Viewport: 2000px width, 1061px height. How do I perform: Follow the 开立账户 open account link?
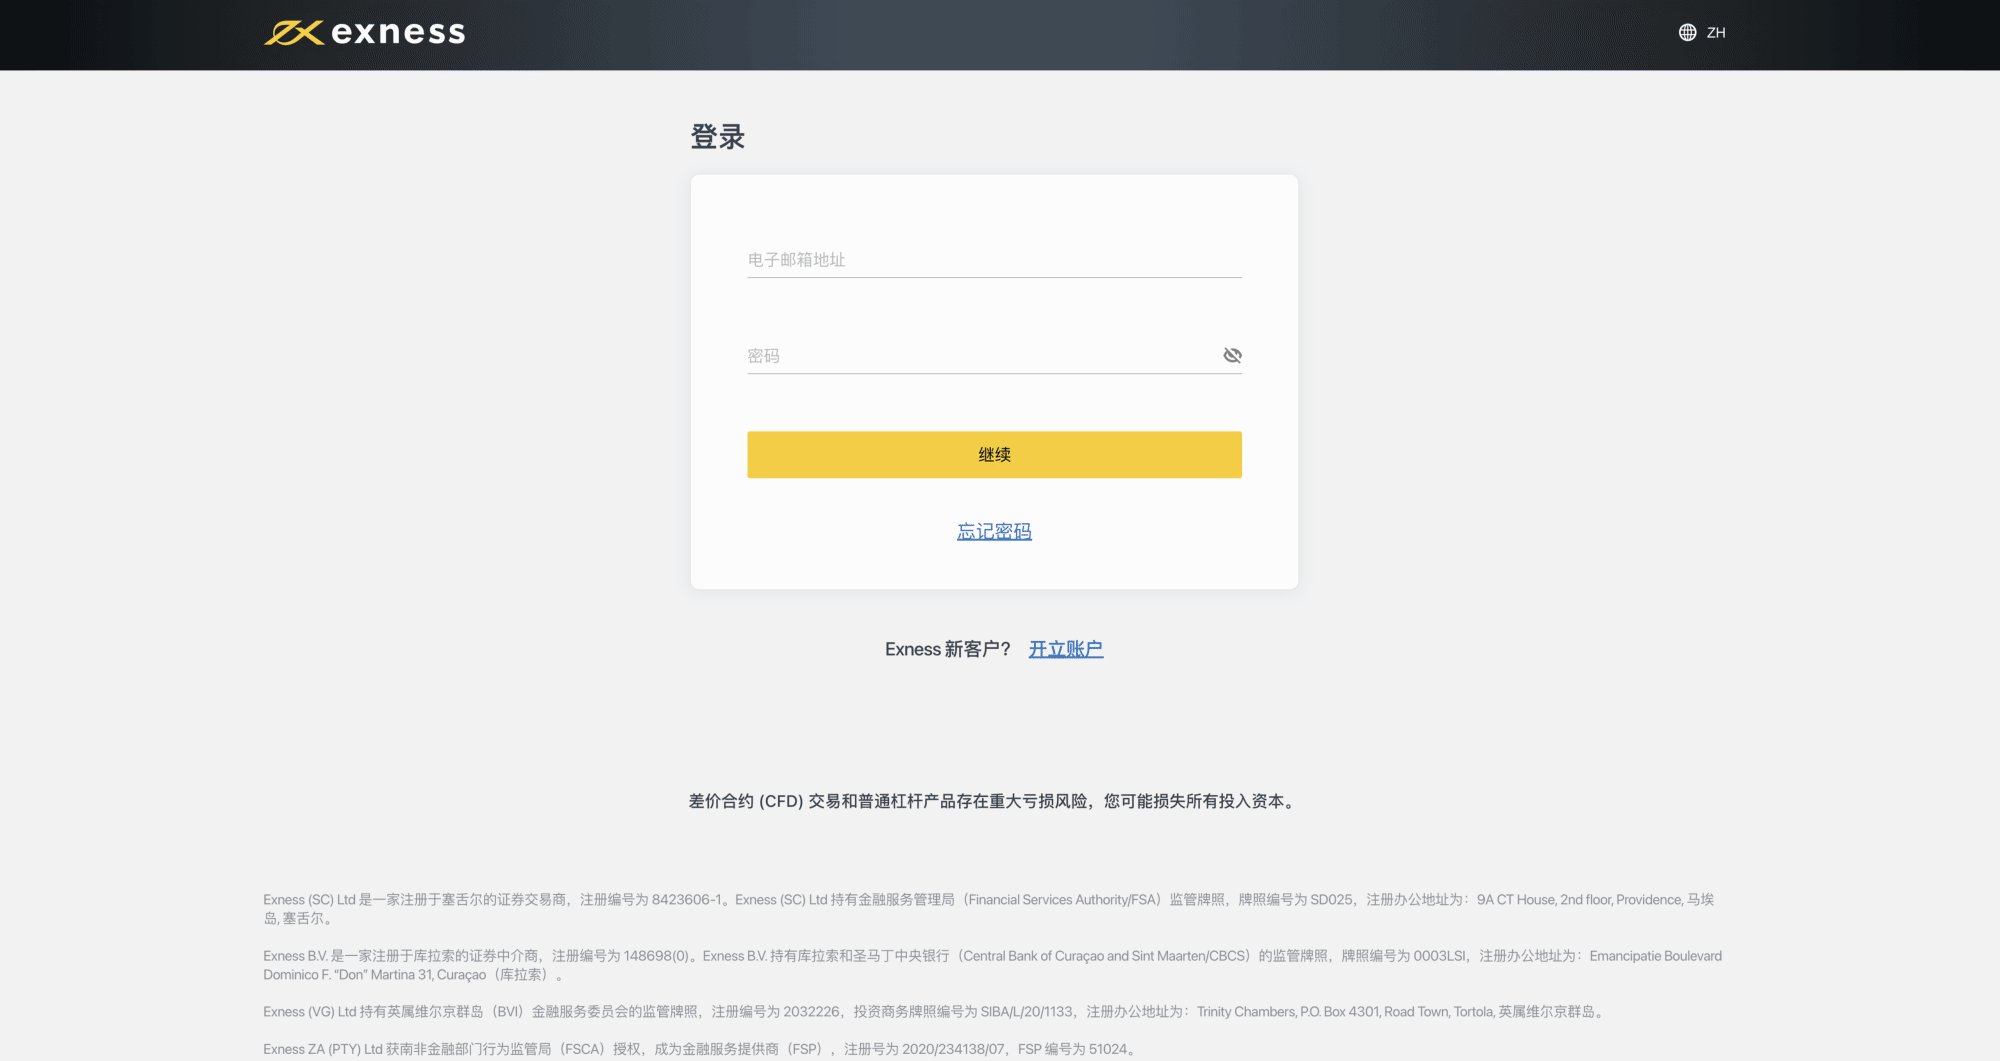coord(1066,649)
